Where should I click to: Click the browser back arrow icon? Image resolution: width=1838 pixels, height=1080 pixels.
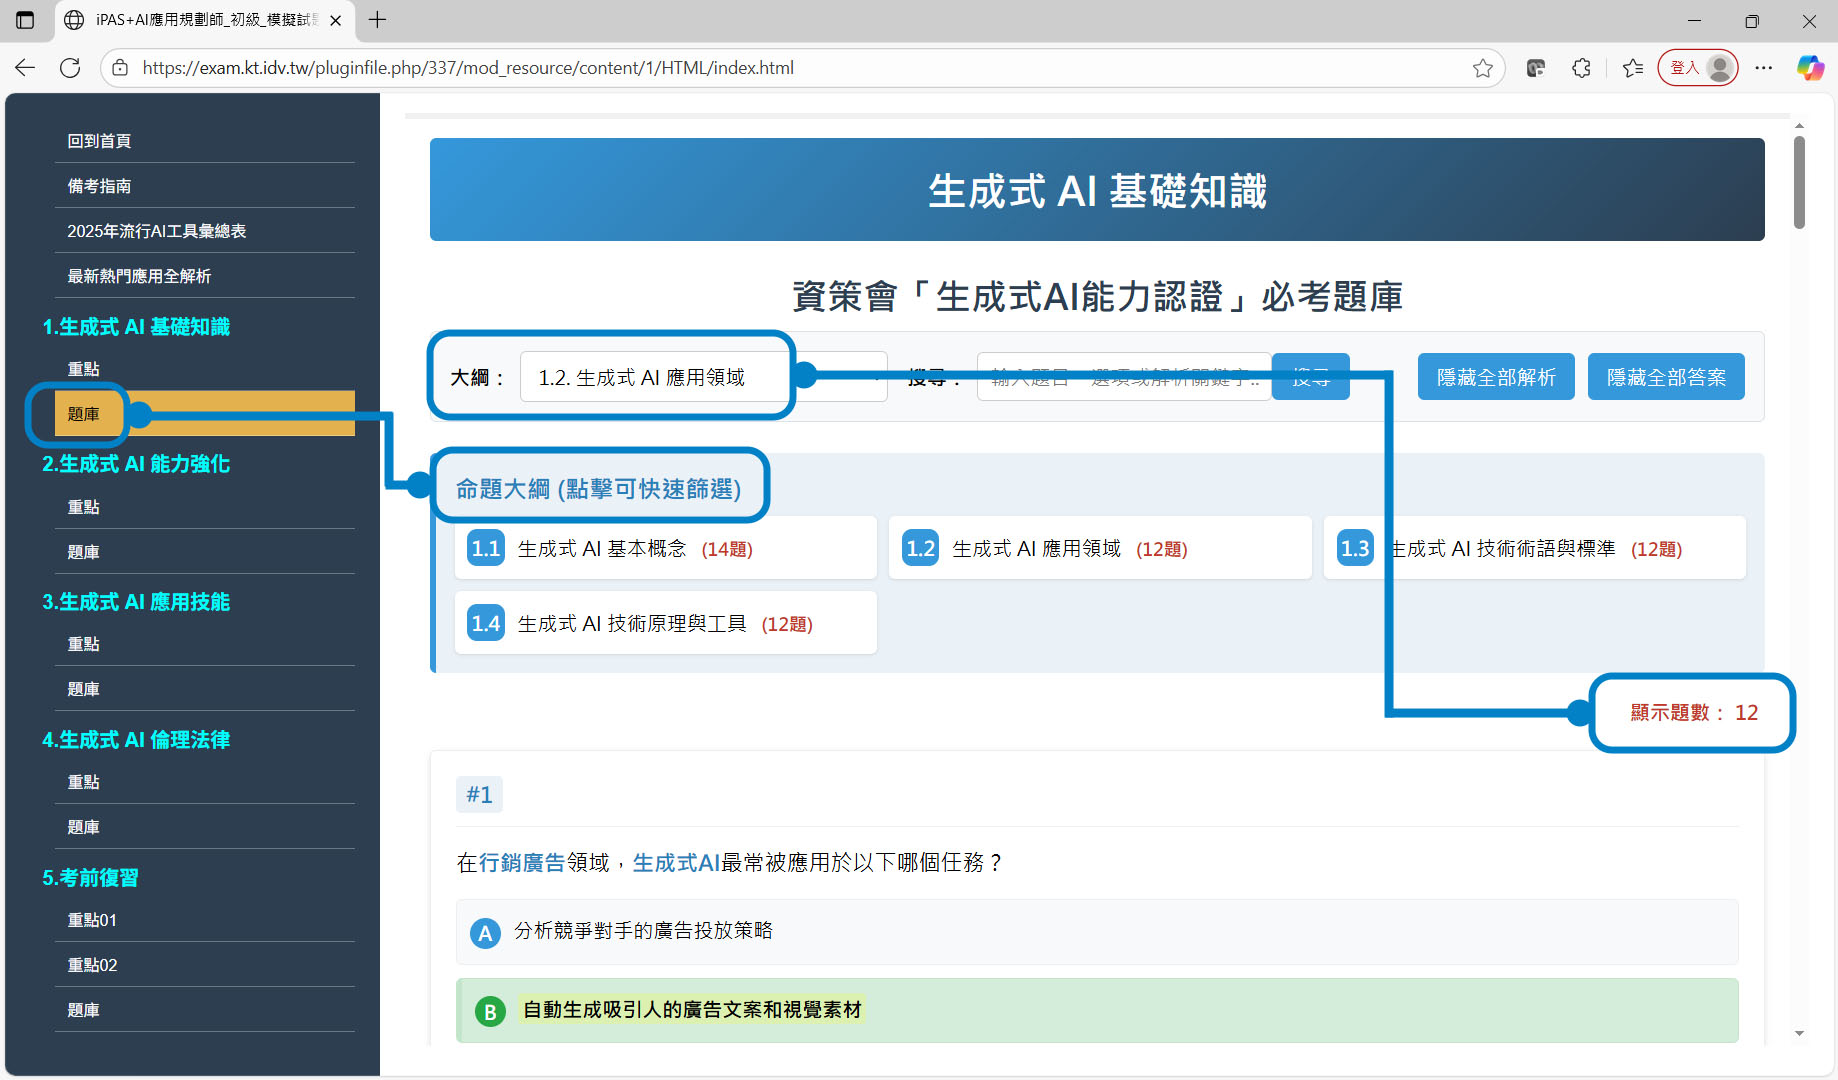point(25,68)
